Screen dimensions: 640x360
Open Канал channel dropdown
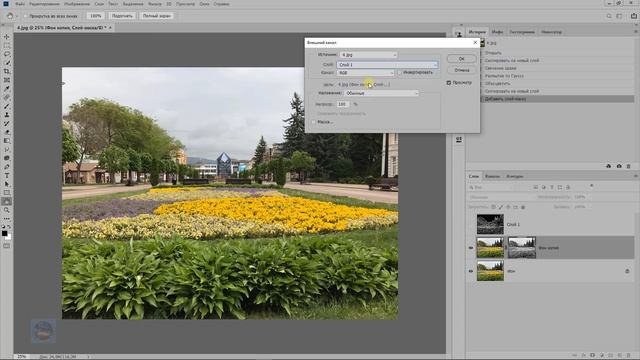click(365, 73)
